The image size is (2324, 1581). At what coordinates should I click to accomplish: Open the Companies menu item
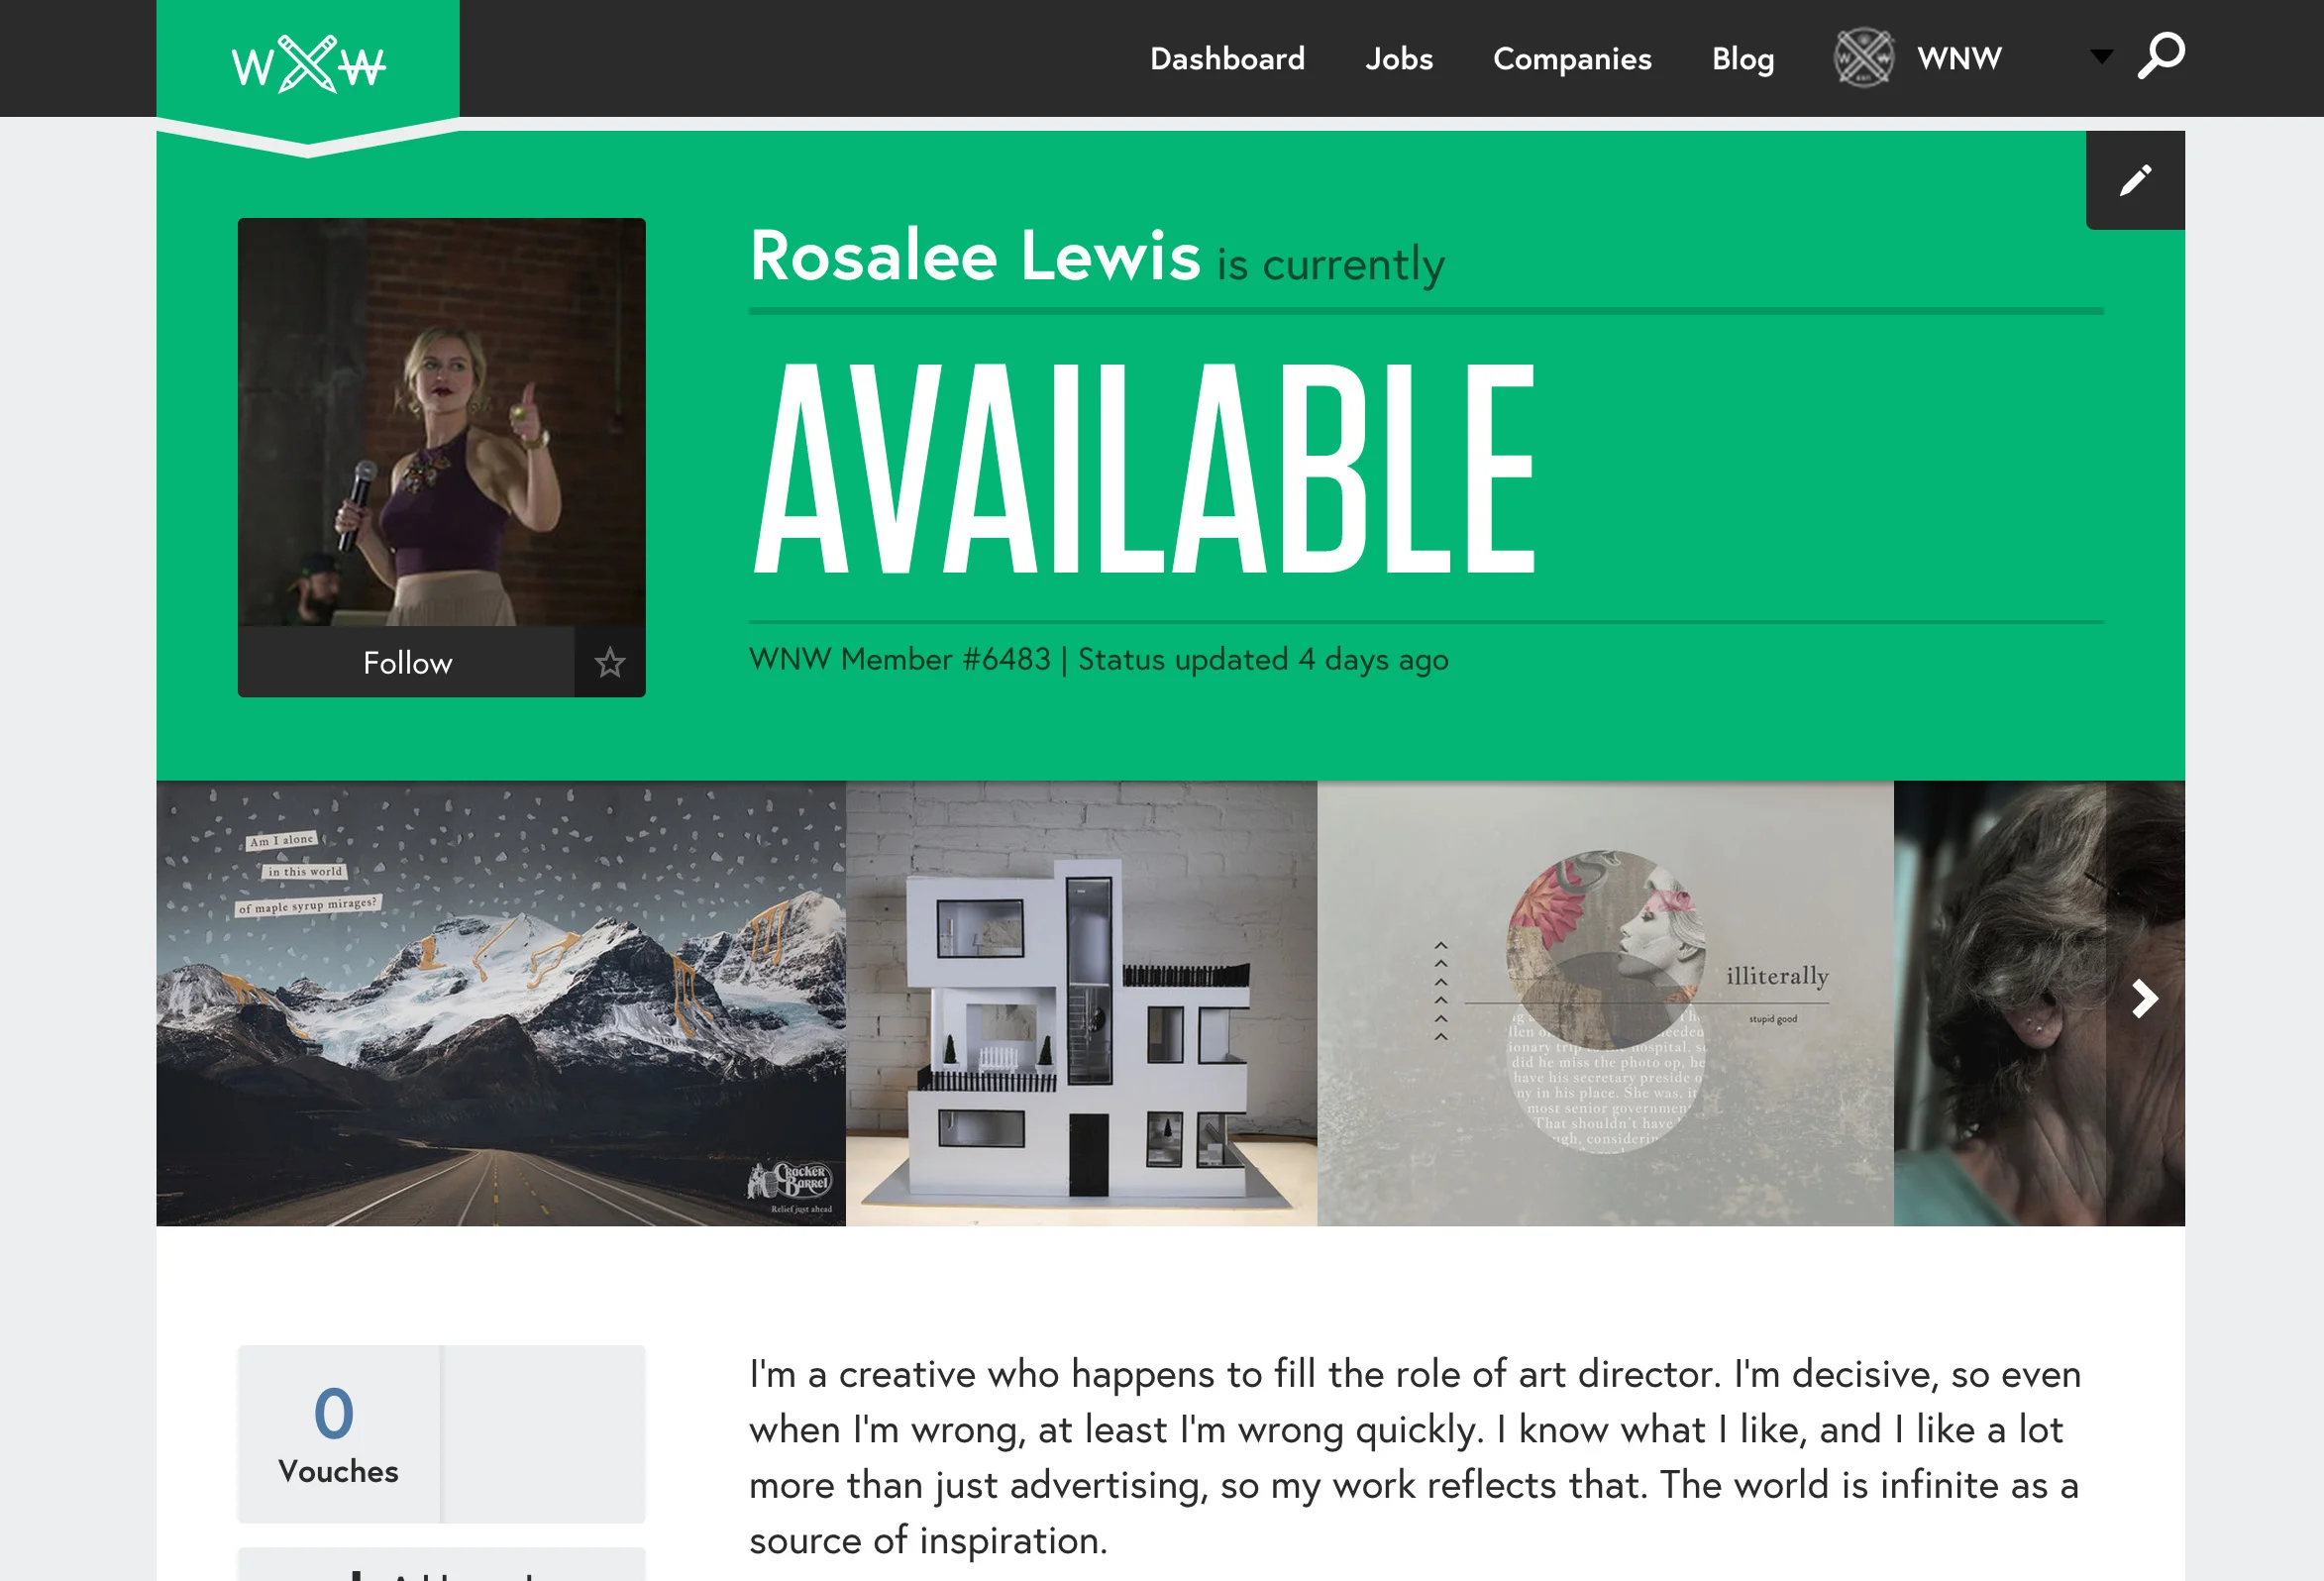point(1572,59)
